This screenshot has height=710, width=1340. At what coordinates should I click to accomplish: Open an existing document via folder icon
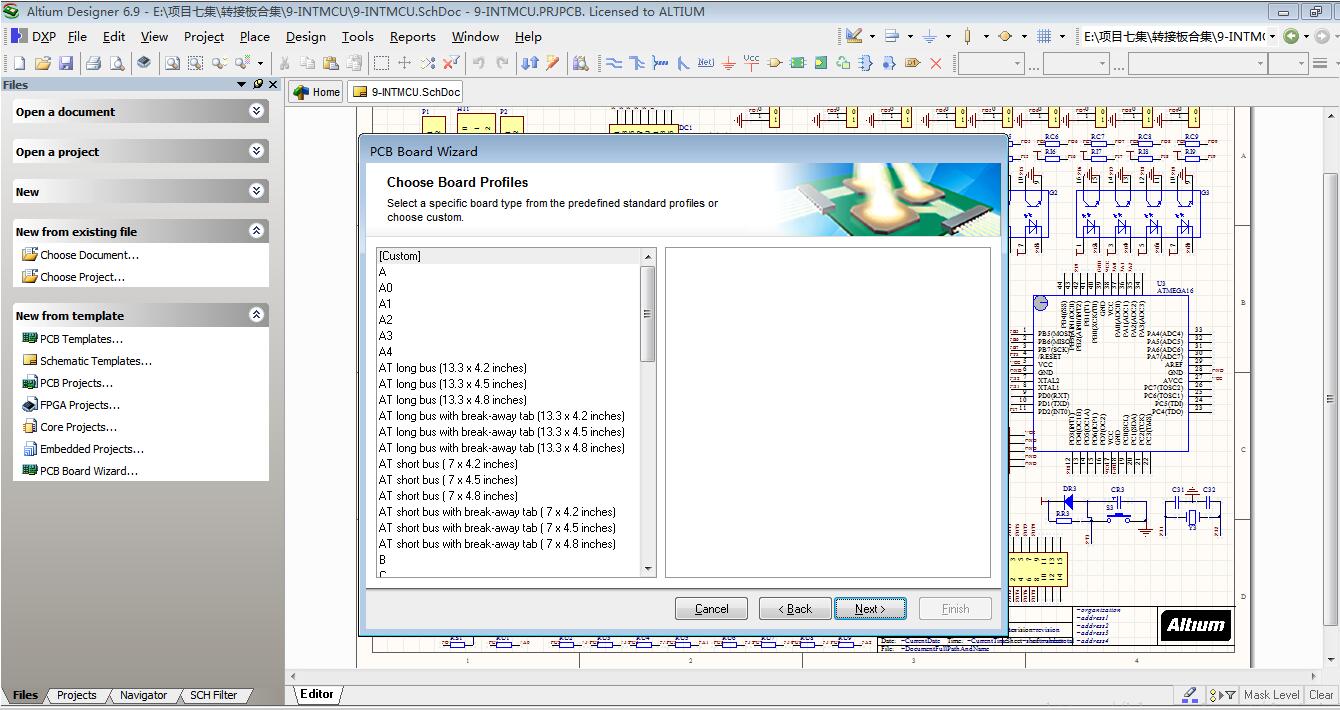(x=43, y=63)
